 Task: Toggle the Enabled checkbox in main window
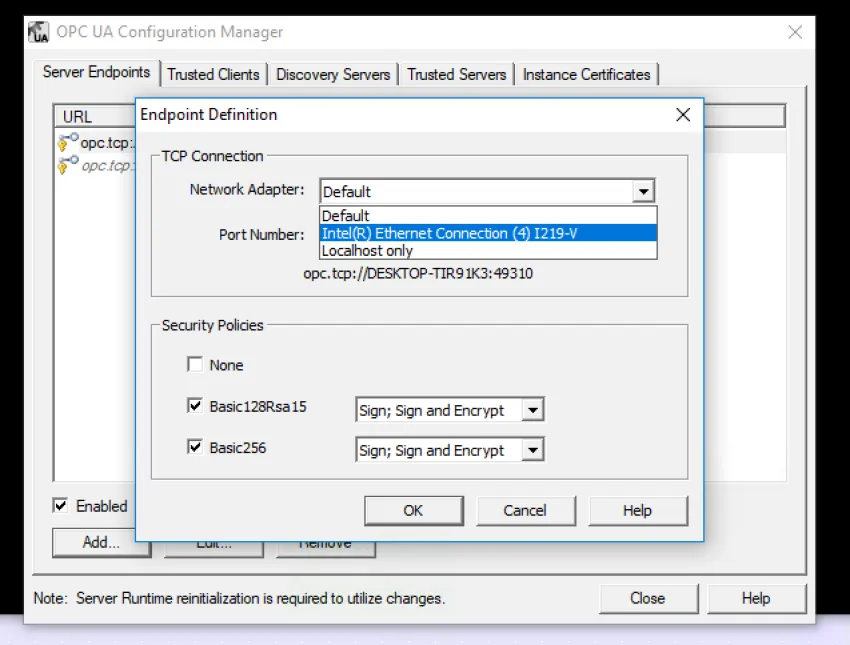tap(60, 505)
